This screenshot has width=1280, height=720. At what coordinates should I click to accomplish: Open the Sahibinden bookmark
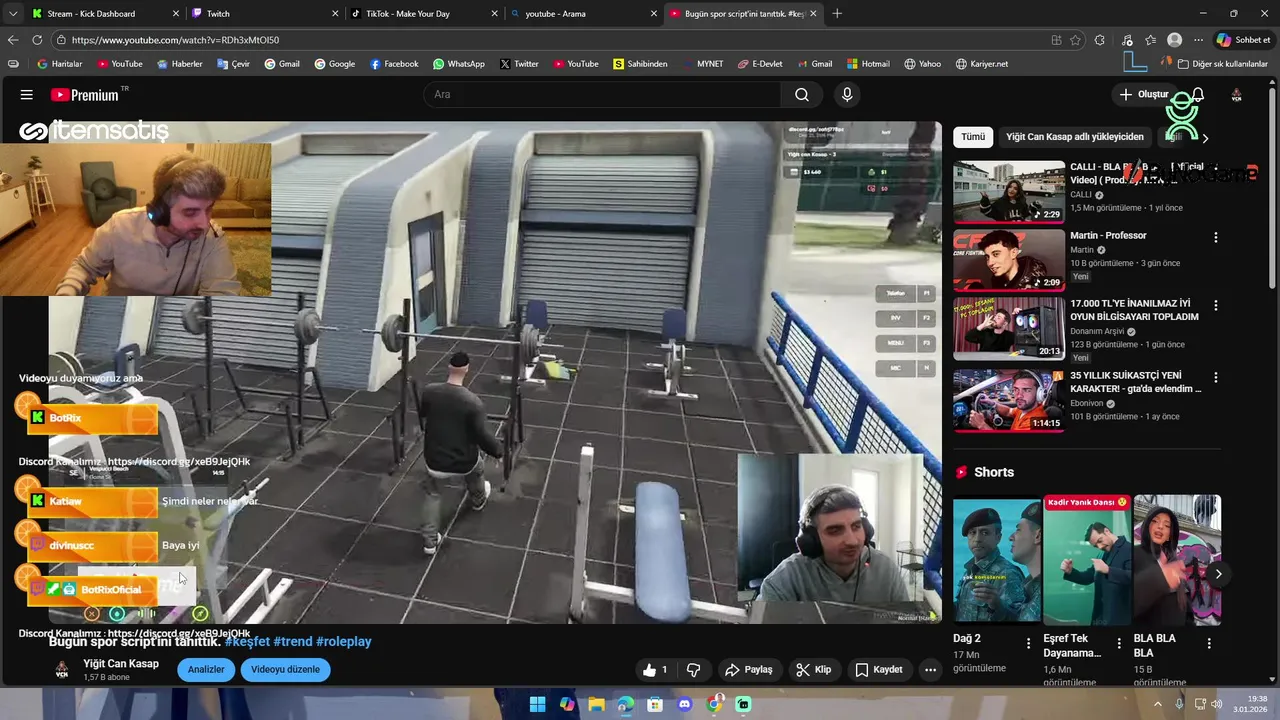pyautogui.click(x=640, y=64)
